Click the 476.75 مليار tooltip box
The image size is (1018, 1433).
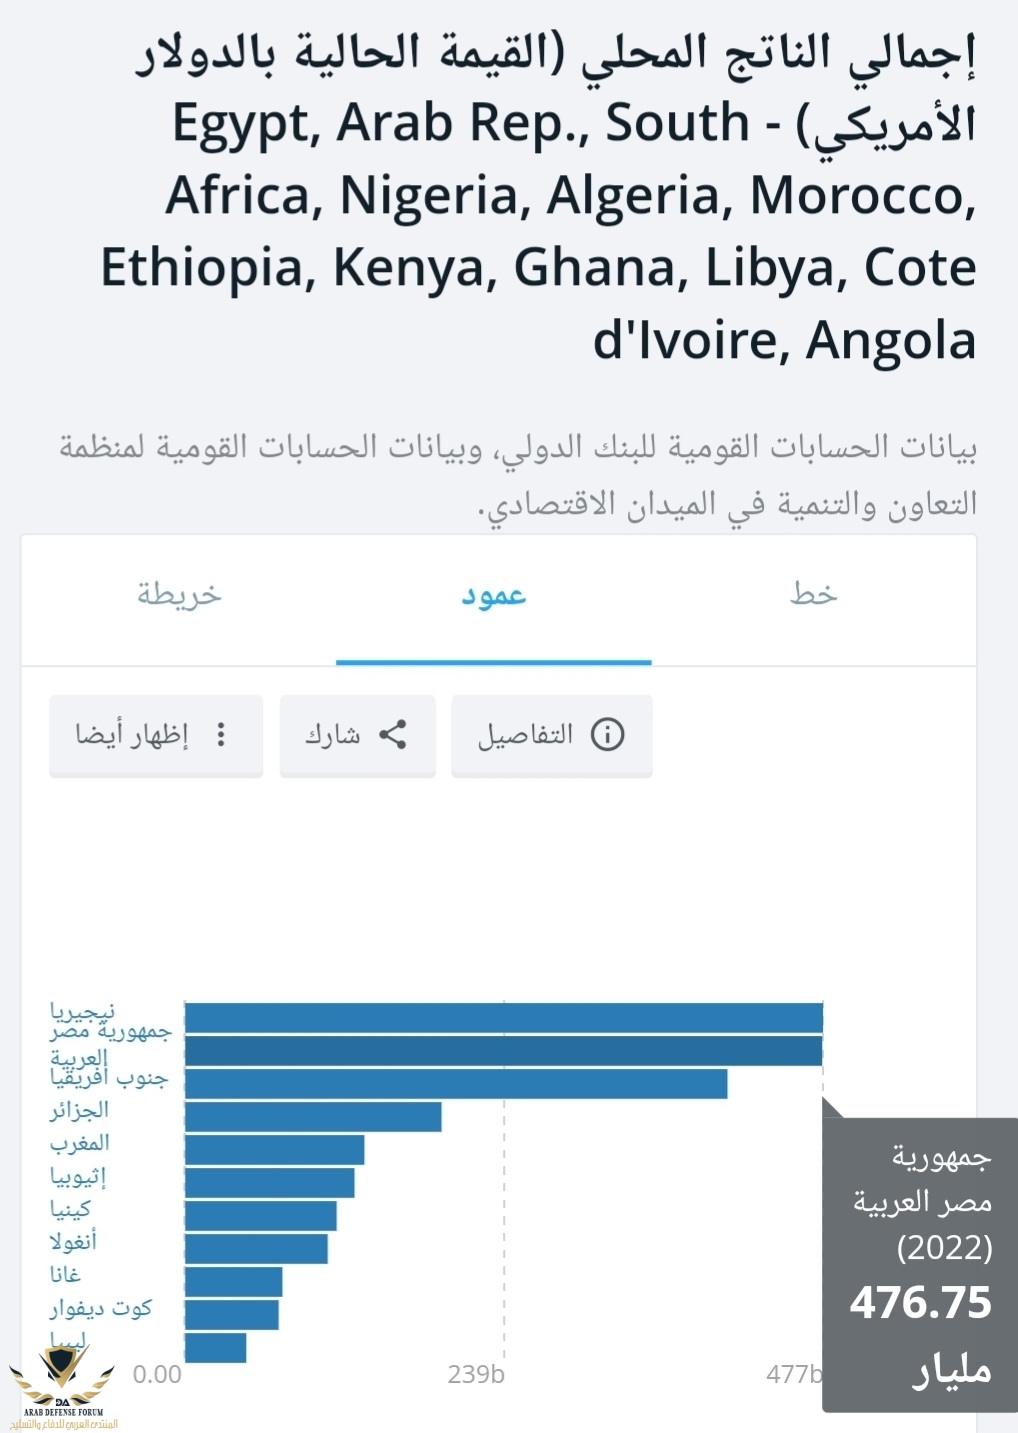(920, 1264)
